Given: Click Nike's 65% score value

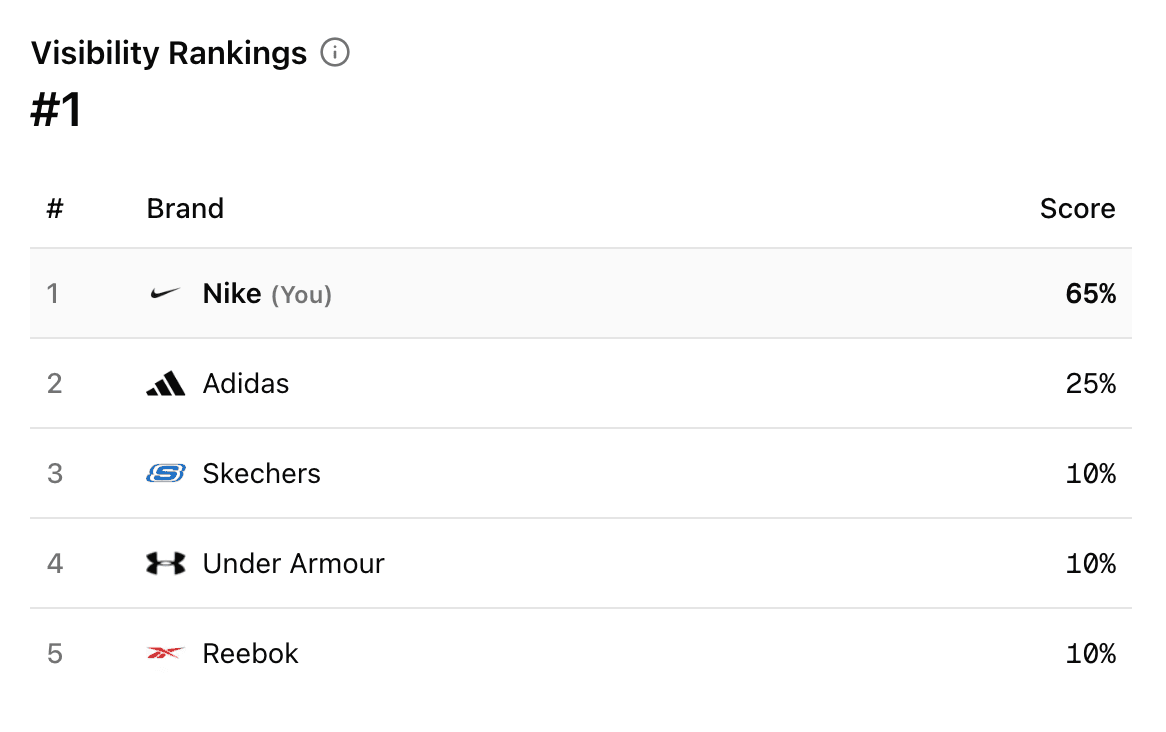Looking at the screenshot, I should click(1090, 294).
